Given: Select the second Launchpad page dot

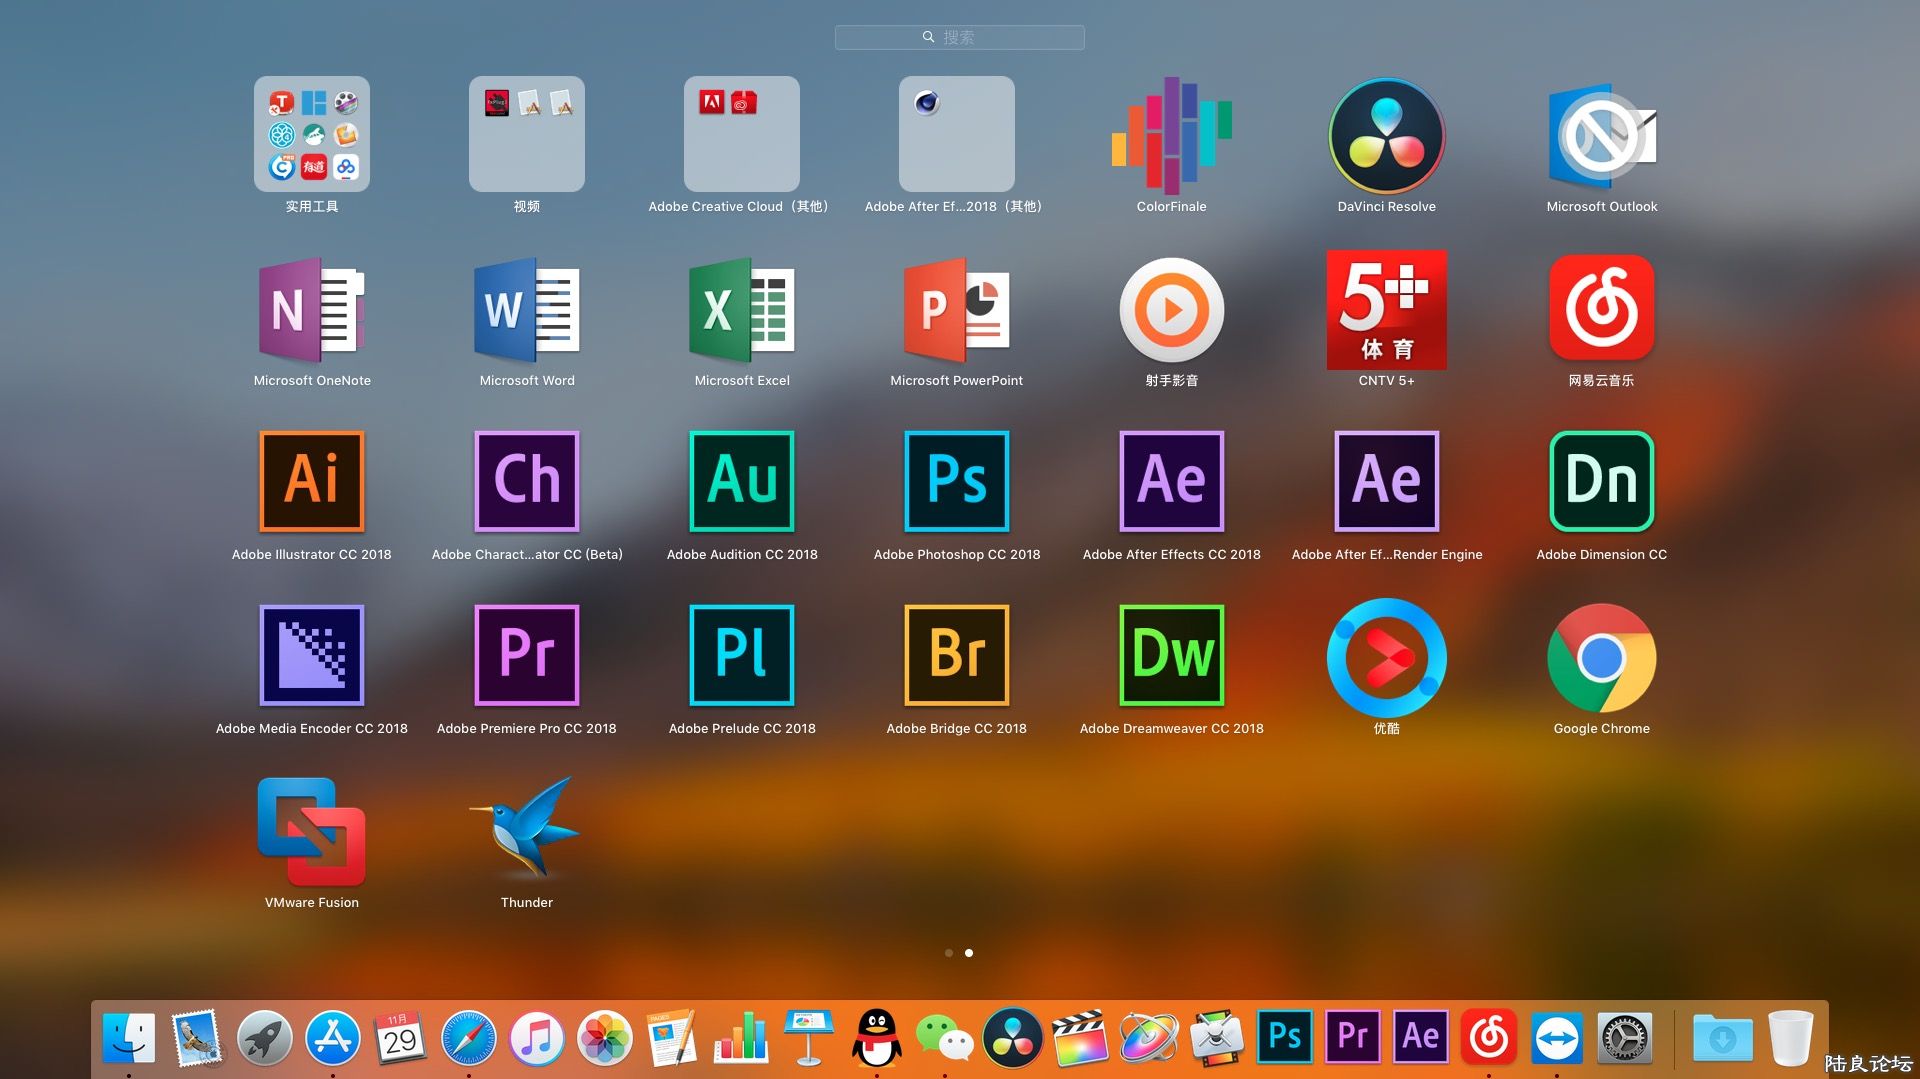Looking at the screenshot, I should (969, 953).
